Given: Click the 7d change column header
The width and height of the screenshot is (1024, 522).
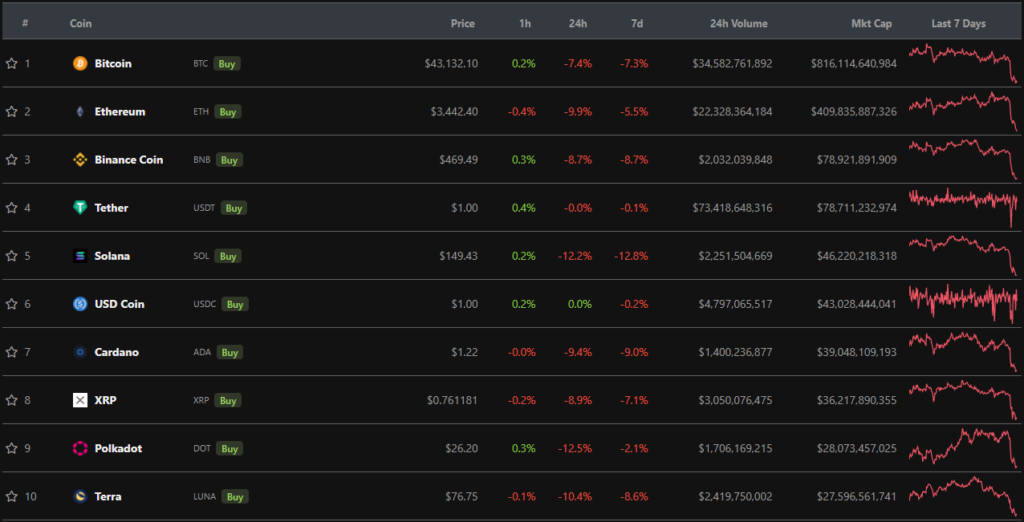Looking at the screenshot, I should point(637,23).
